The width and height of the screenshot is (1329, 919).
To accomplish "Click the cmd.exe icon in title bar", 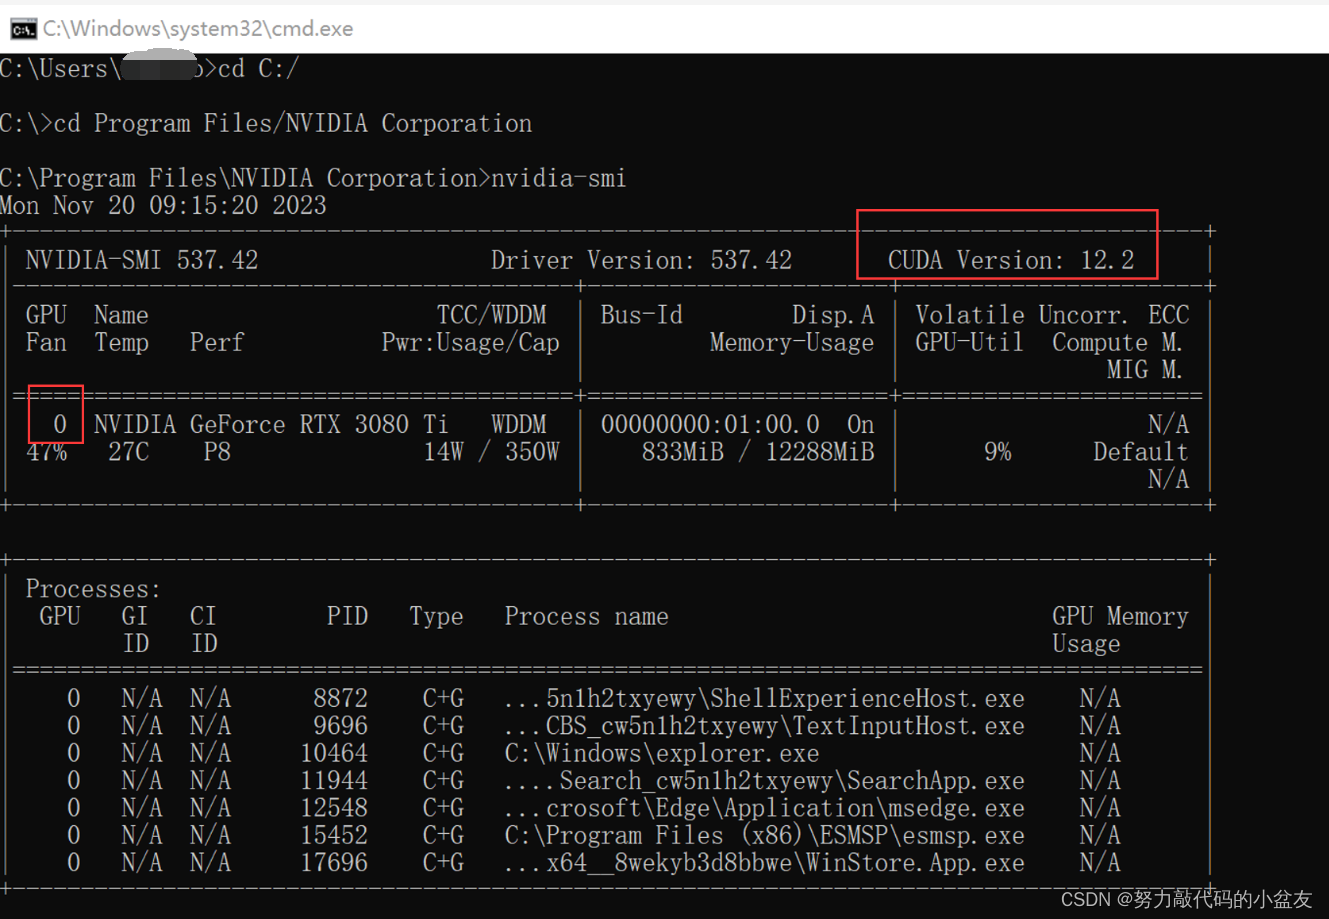I will [x=23, y=29].
